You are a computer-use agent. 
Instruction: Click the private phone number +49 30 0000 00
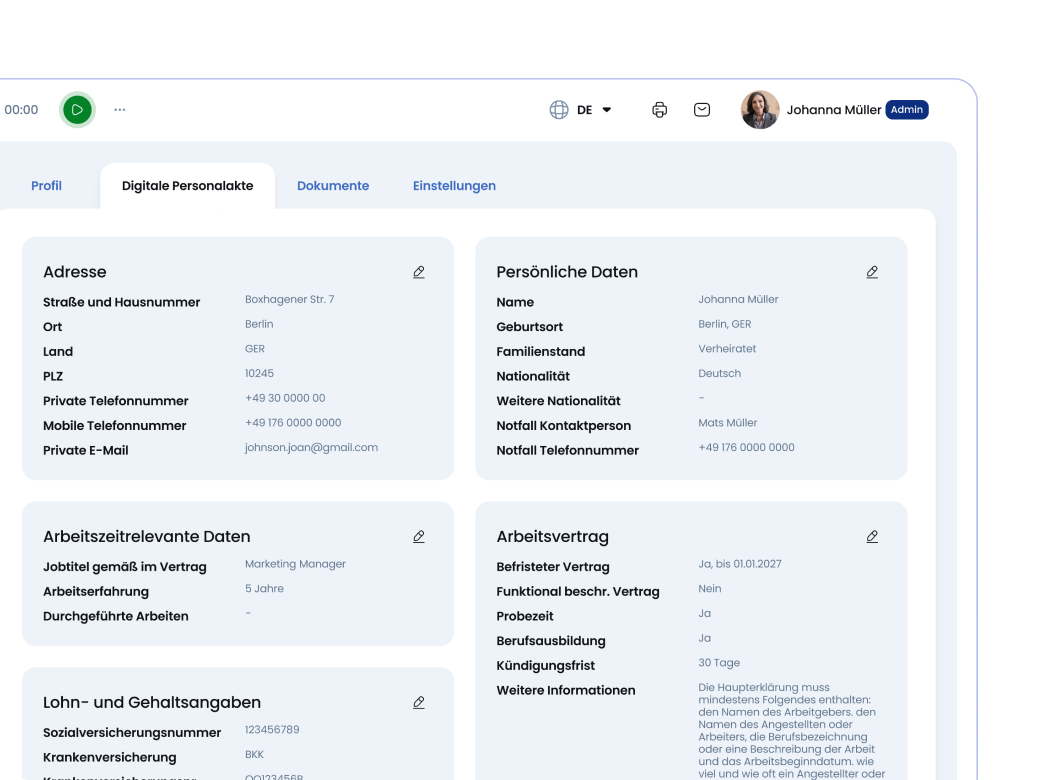(x=285, y=398)
